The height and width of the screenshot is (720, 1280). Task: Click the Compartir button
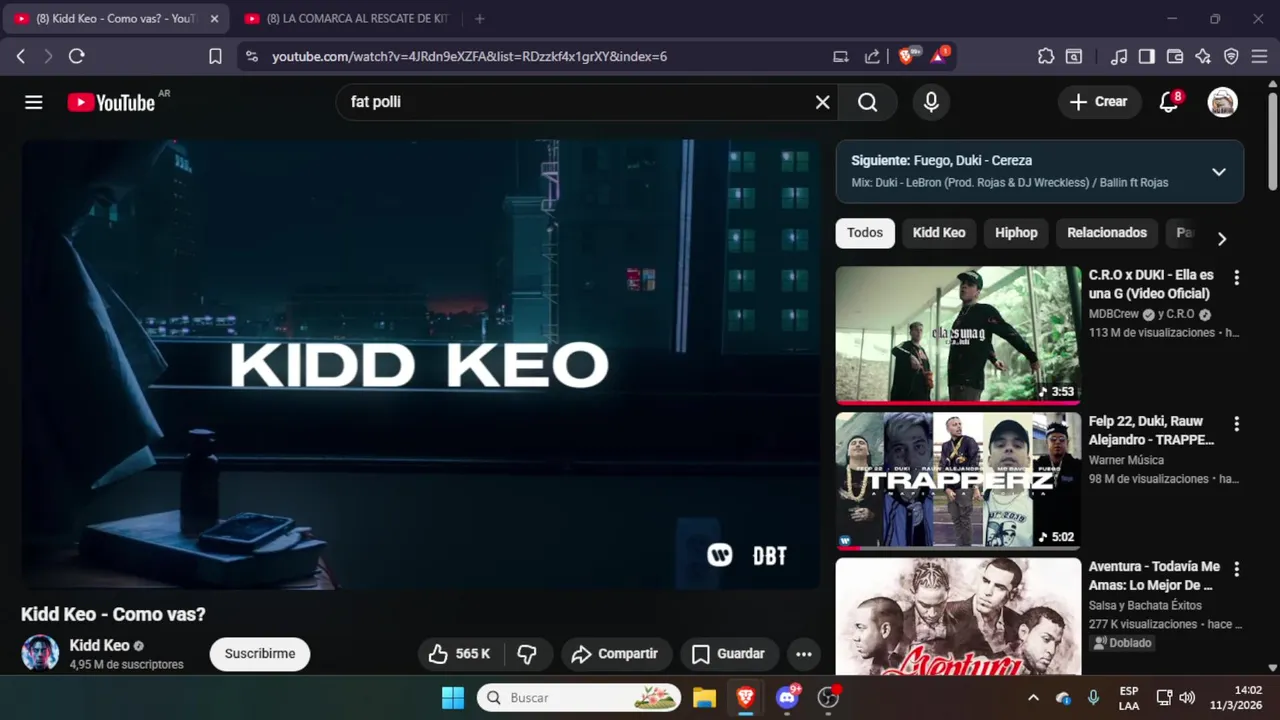(x=615, y=654)
